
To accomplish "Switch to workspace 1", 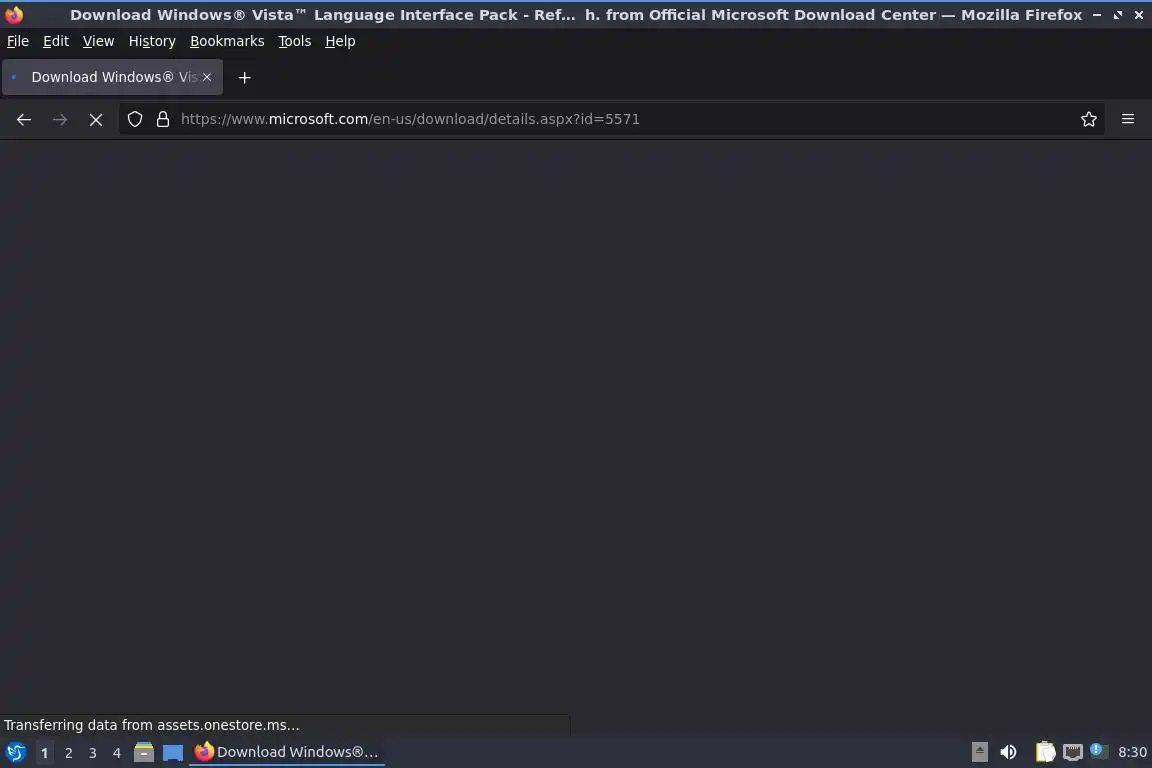I will [x=44, y=753].
